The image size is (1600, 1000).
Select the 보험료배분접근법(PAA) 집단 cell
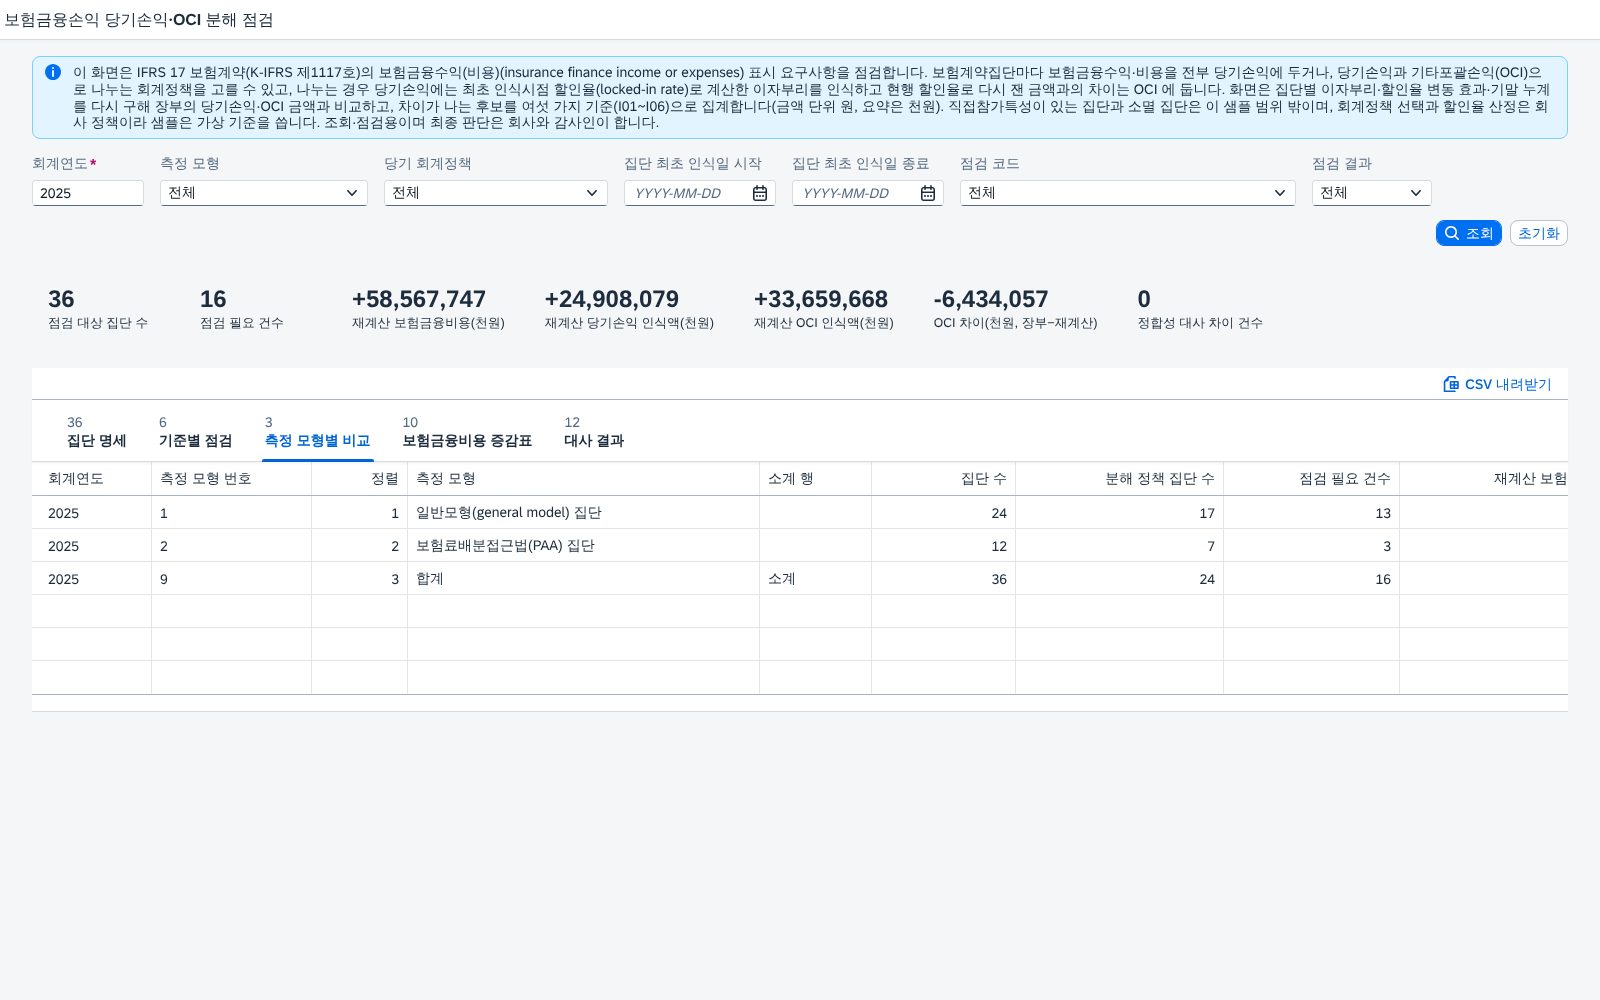tap(583, 546)
